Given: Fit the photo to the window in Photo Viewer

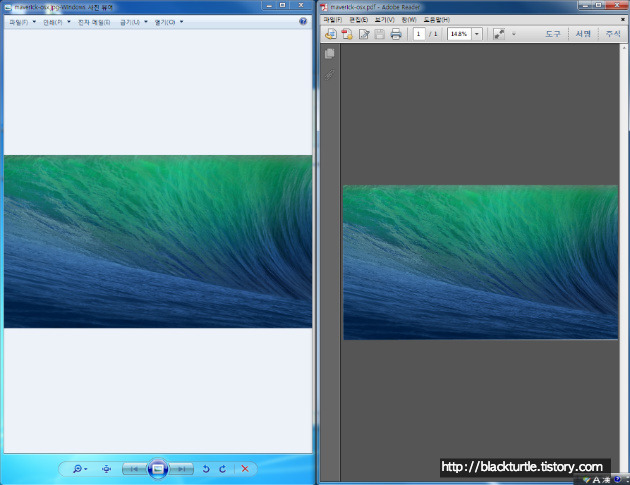Looking at the screenshot, I should pos(106,469).
